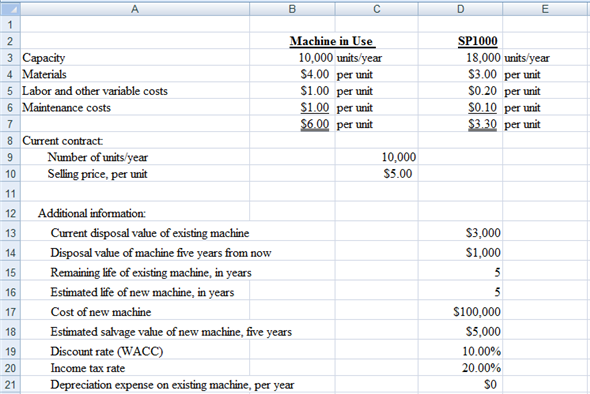Select row 21 header
590x394 pixels.
tap(10, 385)
